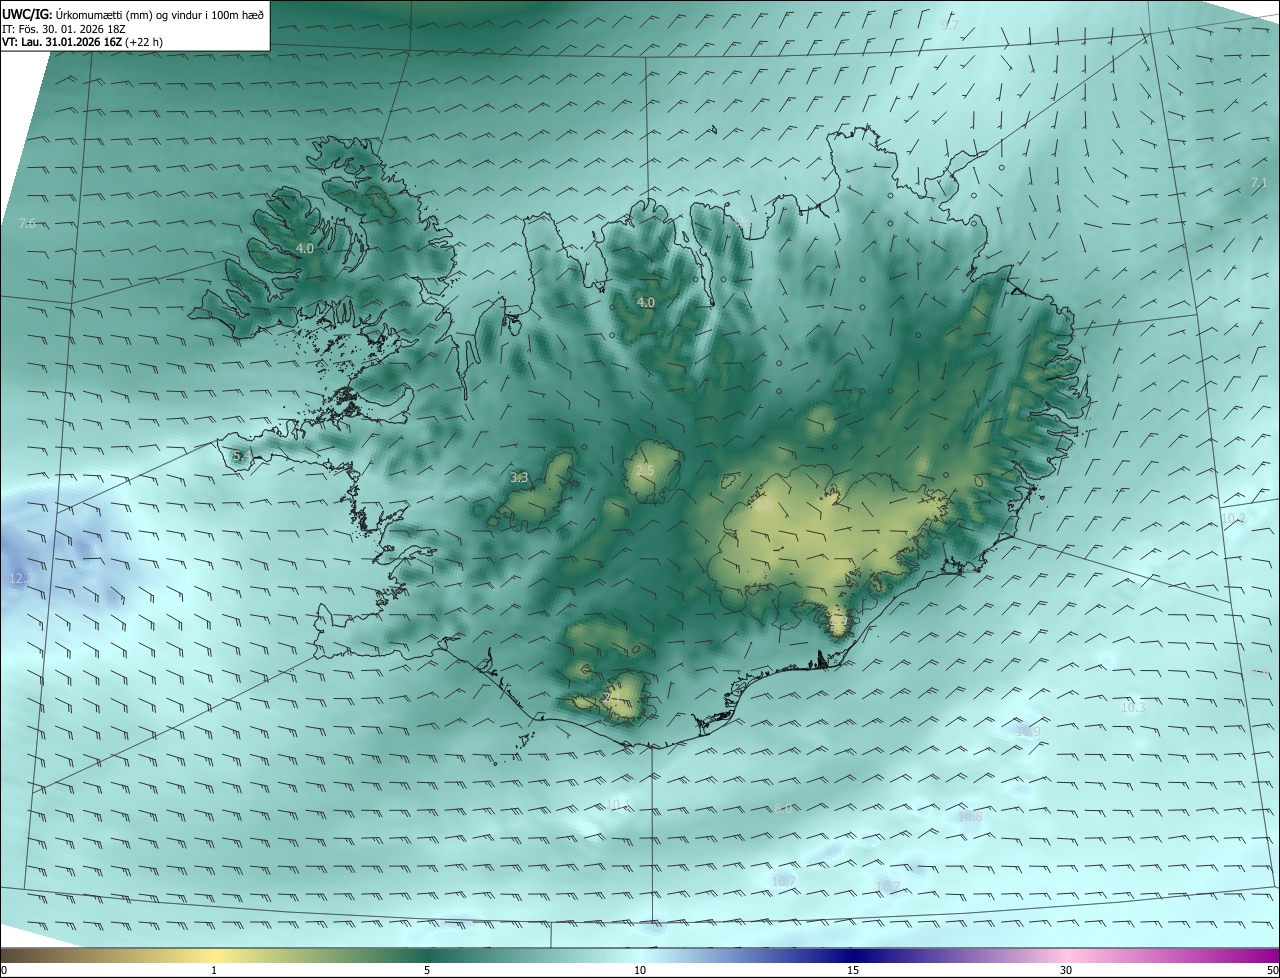This screenshot has width=1280, height=978.
Task: Select the 30 tick on the color scale
Action: point(1066,970)
